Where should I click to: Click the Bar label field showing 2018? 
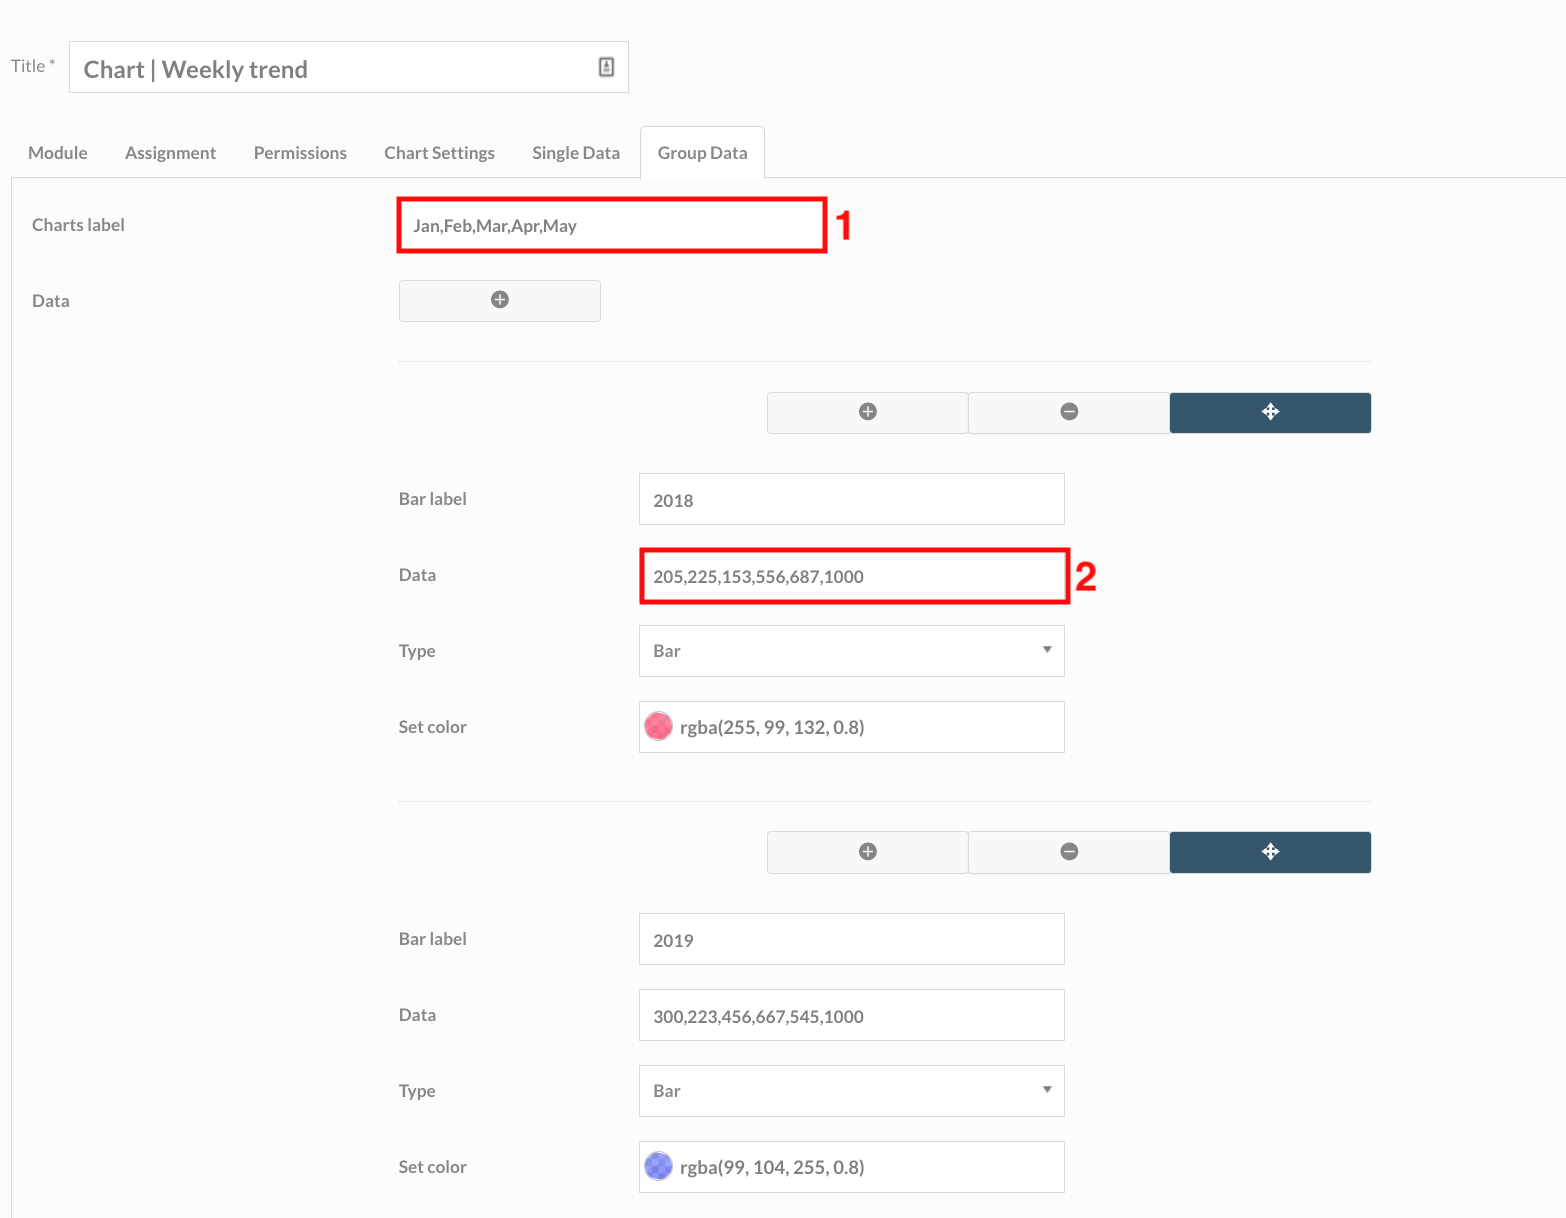click(851, 499)
